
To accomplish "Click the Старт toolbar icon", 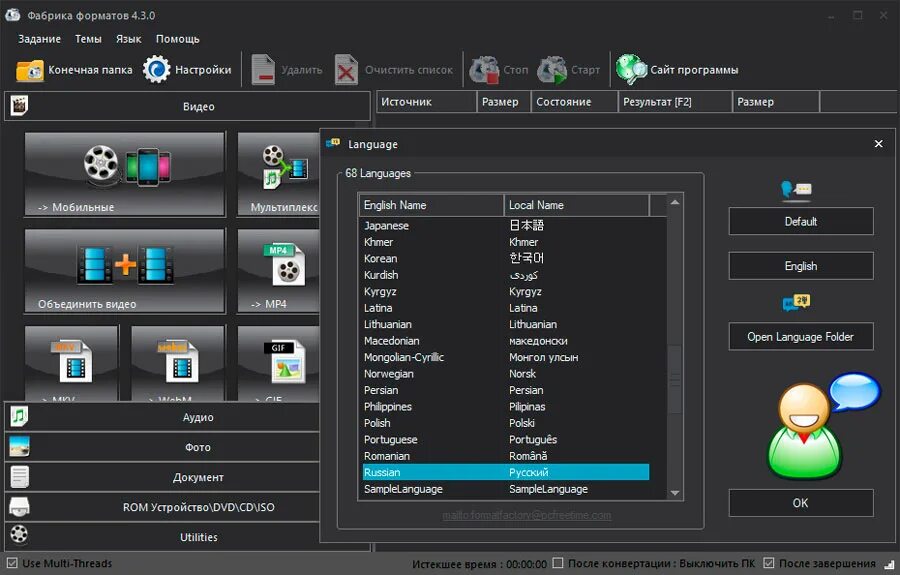I will [x=552, y=69].
